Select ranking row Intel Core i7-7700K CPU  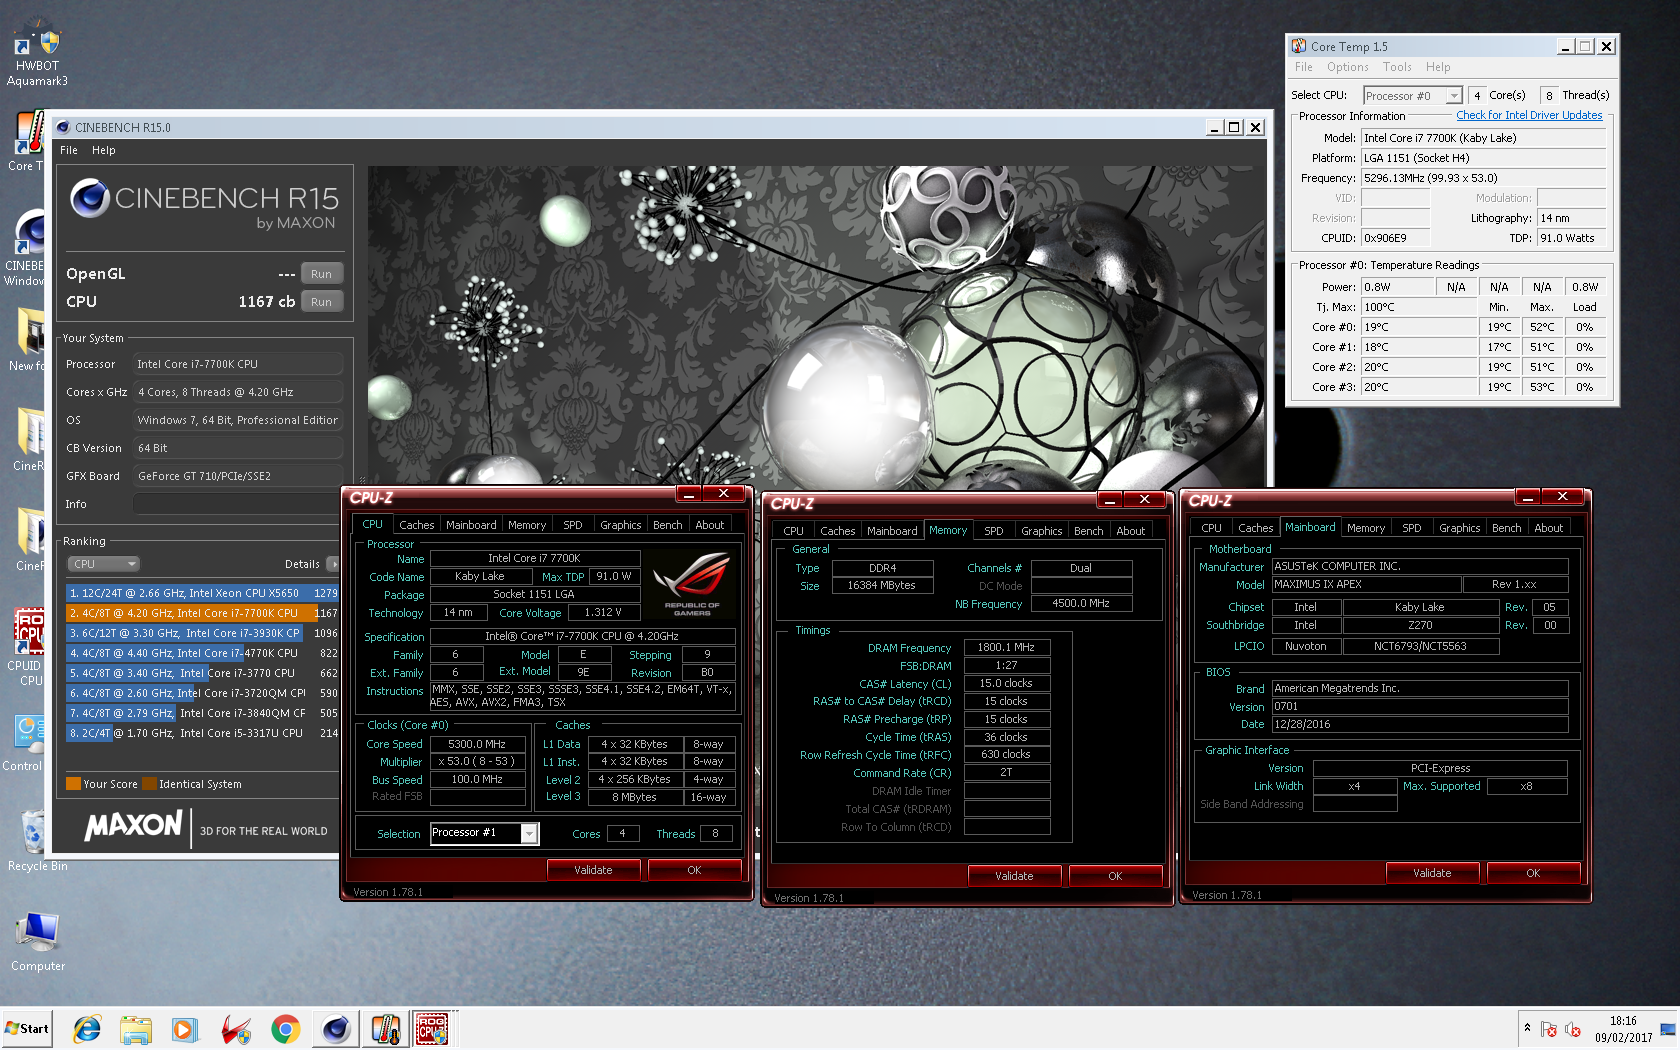click(203, 613)
